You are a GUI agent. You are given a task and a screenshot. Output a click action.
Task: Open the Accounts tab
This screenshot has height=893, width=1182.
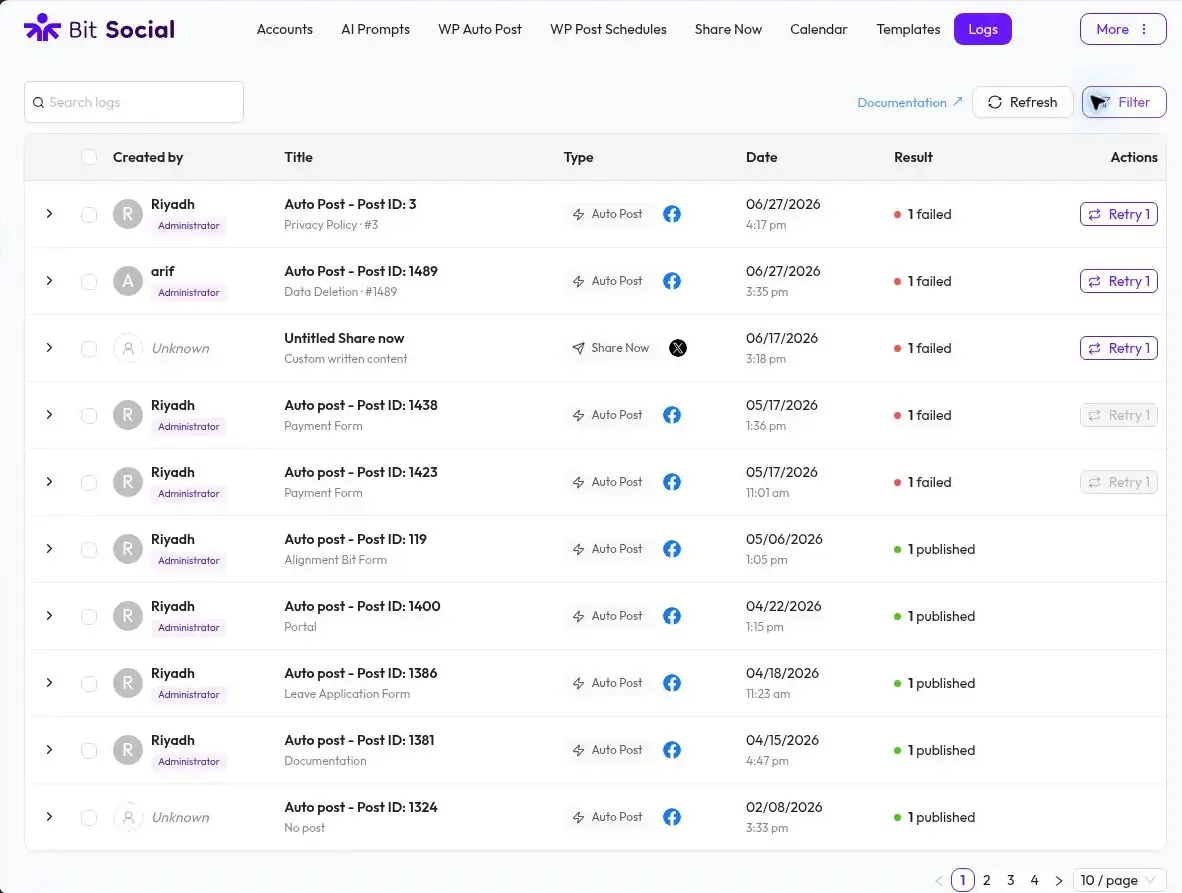point(284,29)
